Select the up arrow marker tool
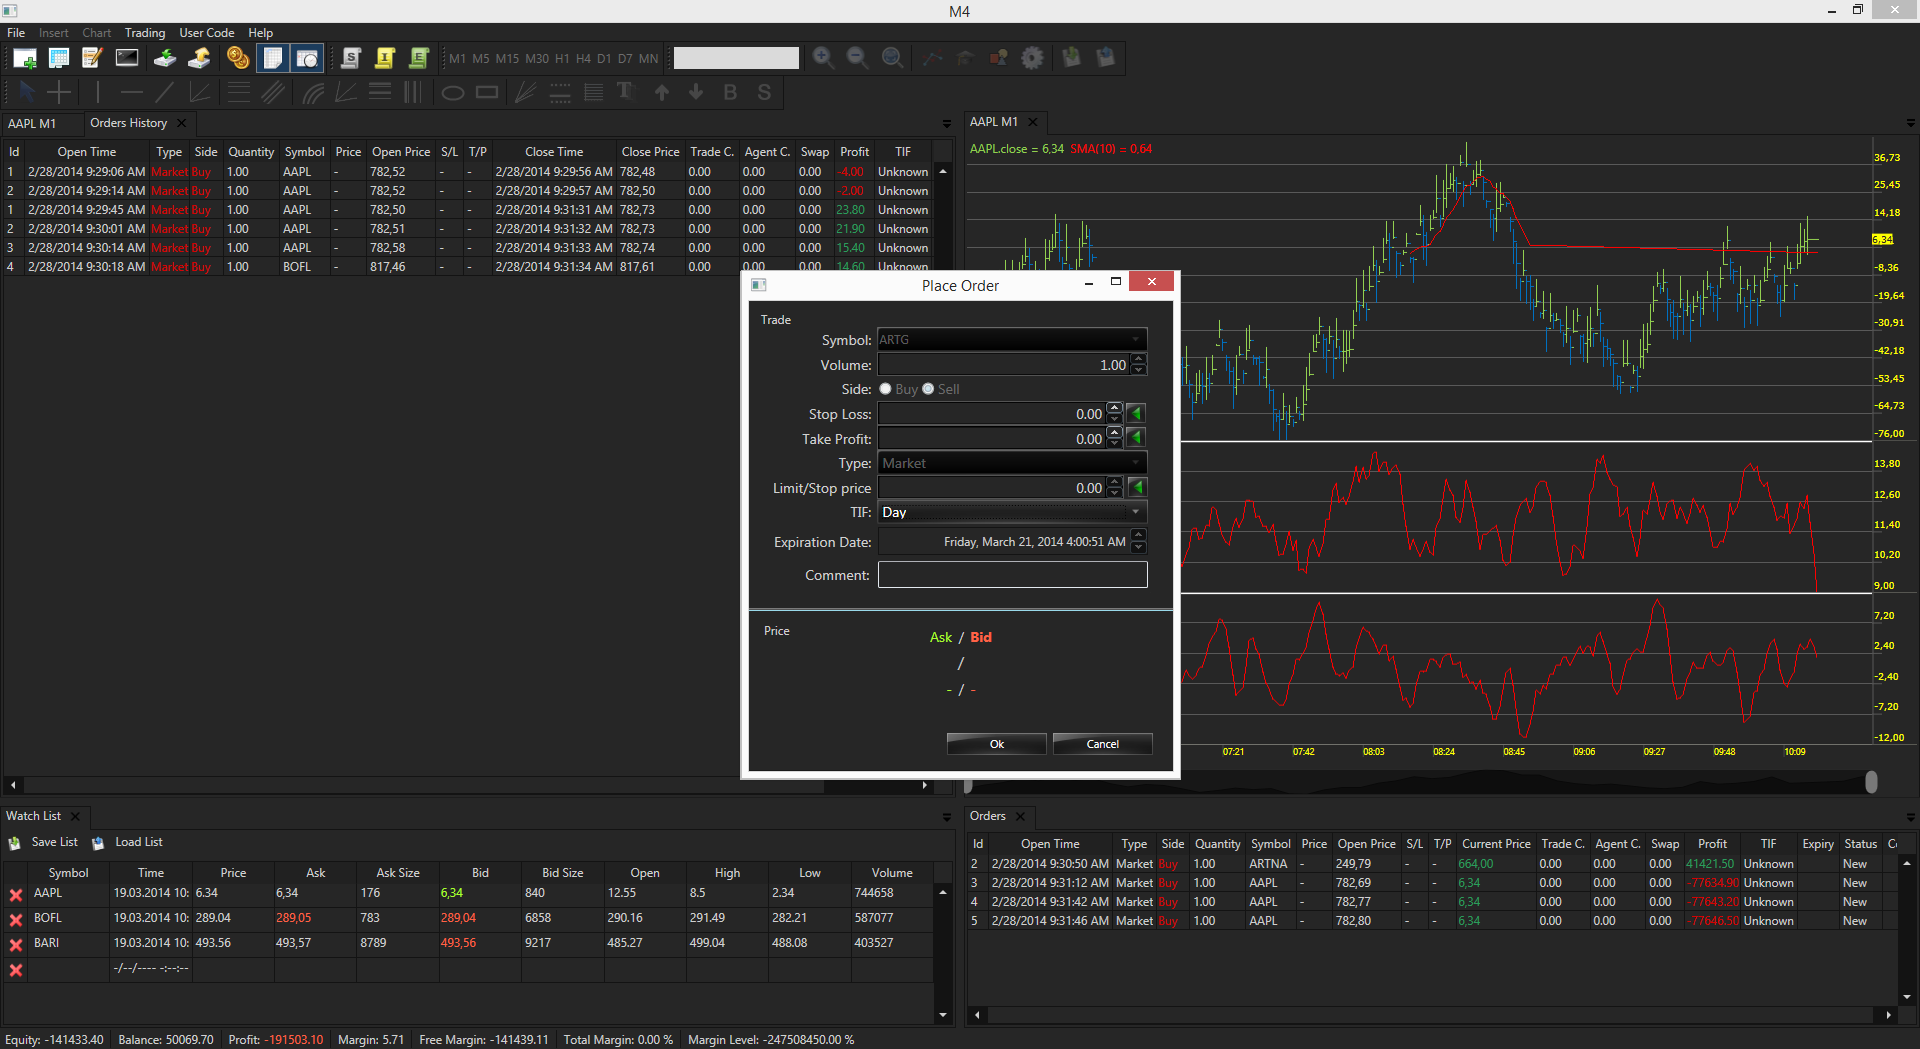Screen dimensions: 1920x1049 pos(662,93)
